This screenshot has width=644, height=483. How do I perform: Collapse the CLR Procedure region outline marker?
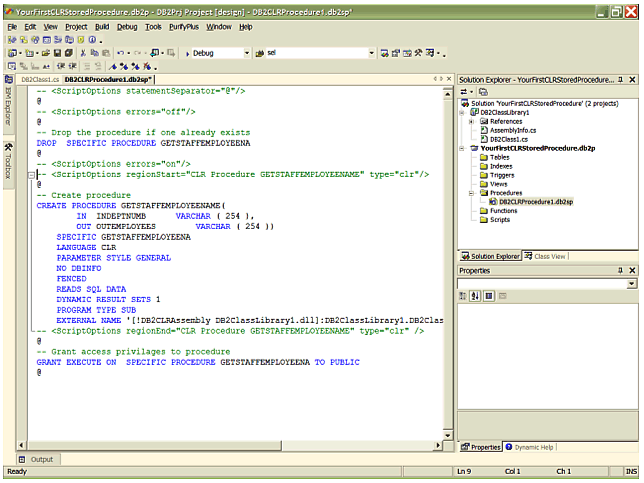[31, 173]
